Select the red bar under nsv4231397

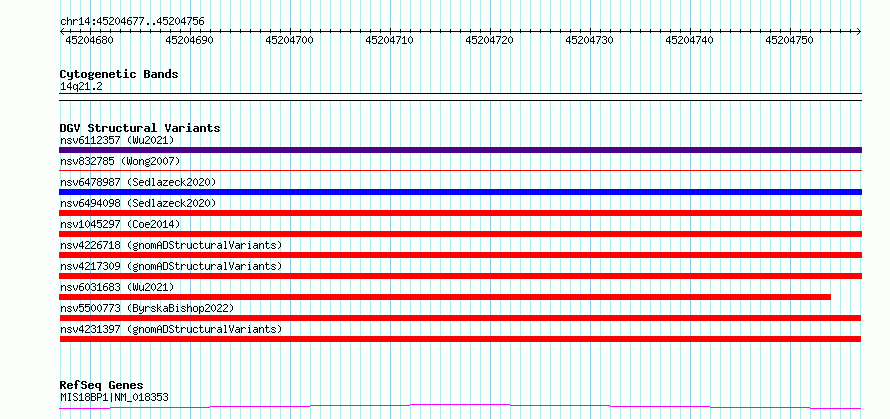[x=460, y=339]
